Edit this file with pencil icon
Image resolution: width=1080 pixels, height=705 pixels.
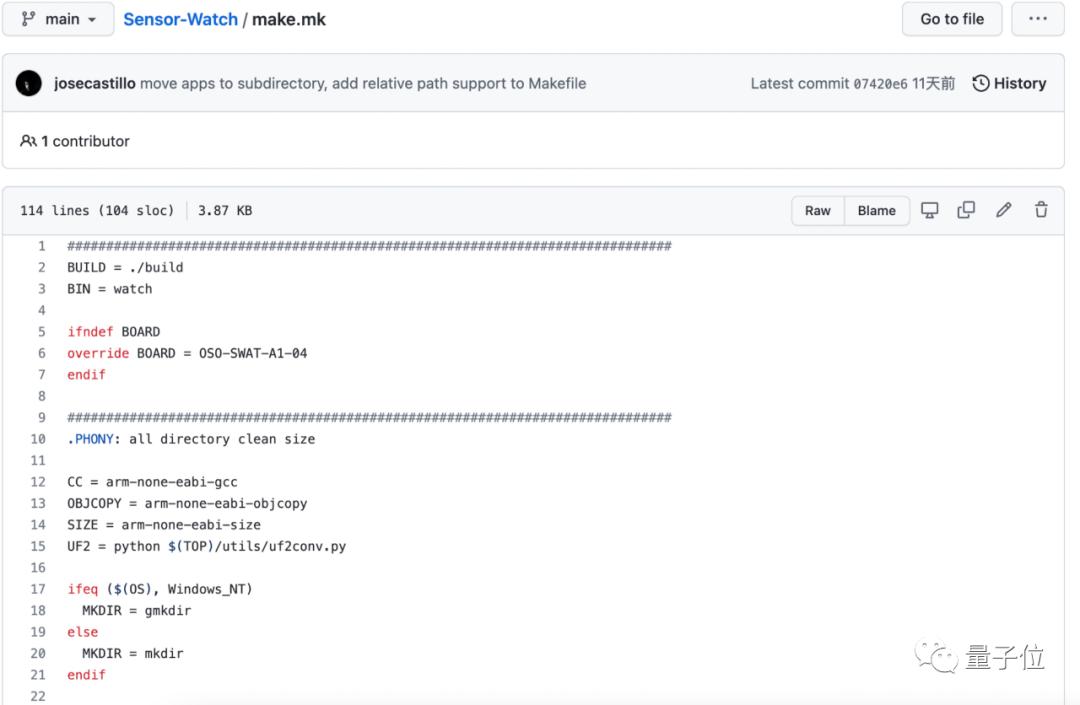(x=1004, y=210)
